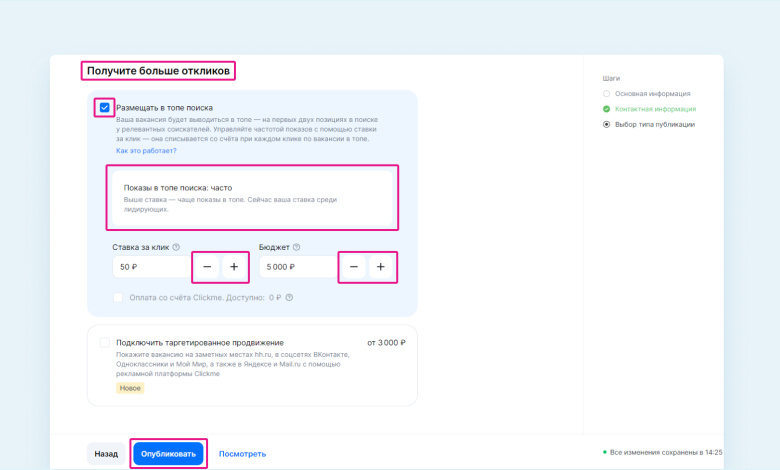Click the Показы в топе поиска info card
The width and height of the screenshot is (780, 470).
click(x=253, y=198)
